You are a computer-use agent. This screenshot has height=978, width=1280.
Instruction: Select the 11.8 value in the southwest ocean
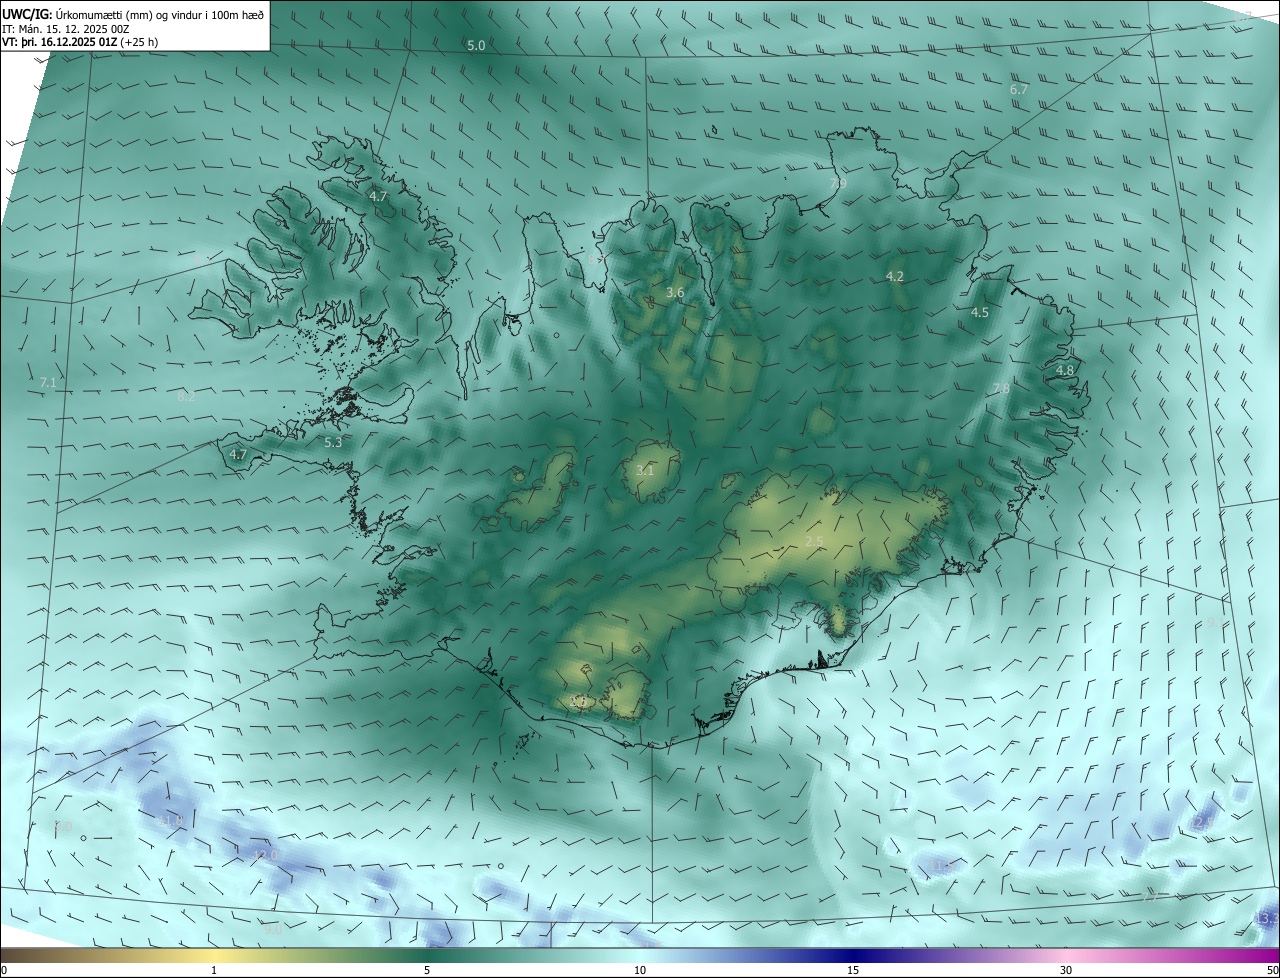click(171, 822)
